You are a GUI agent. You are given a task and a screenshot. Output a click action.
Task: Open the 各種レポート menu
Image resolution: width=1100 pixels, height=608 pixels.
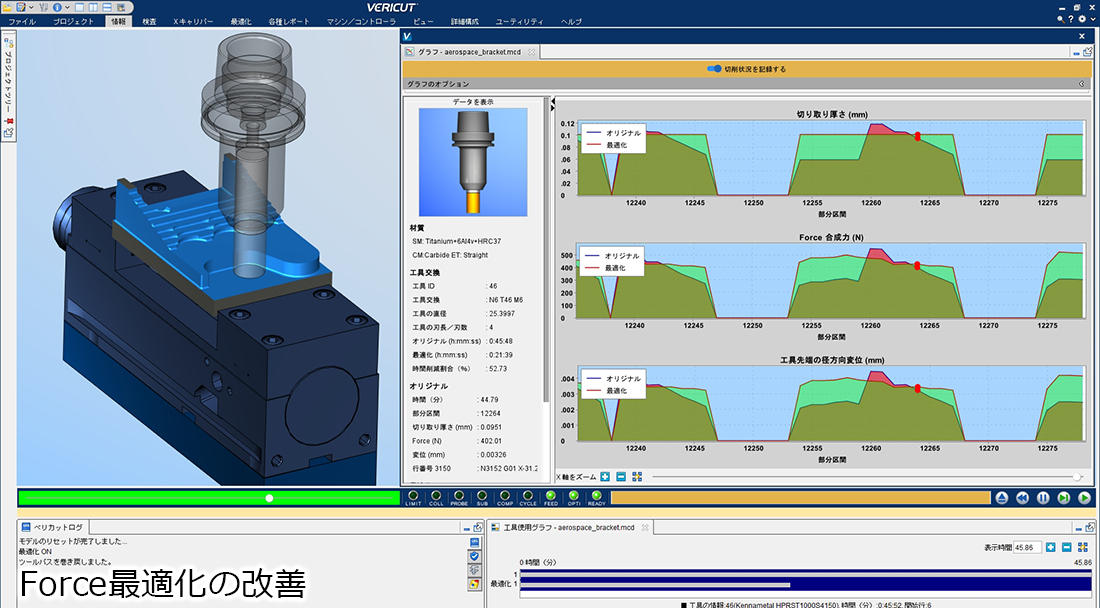point(288,22)
